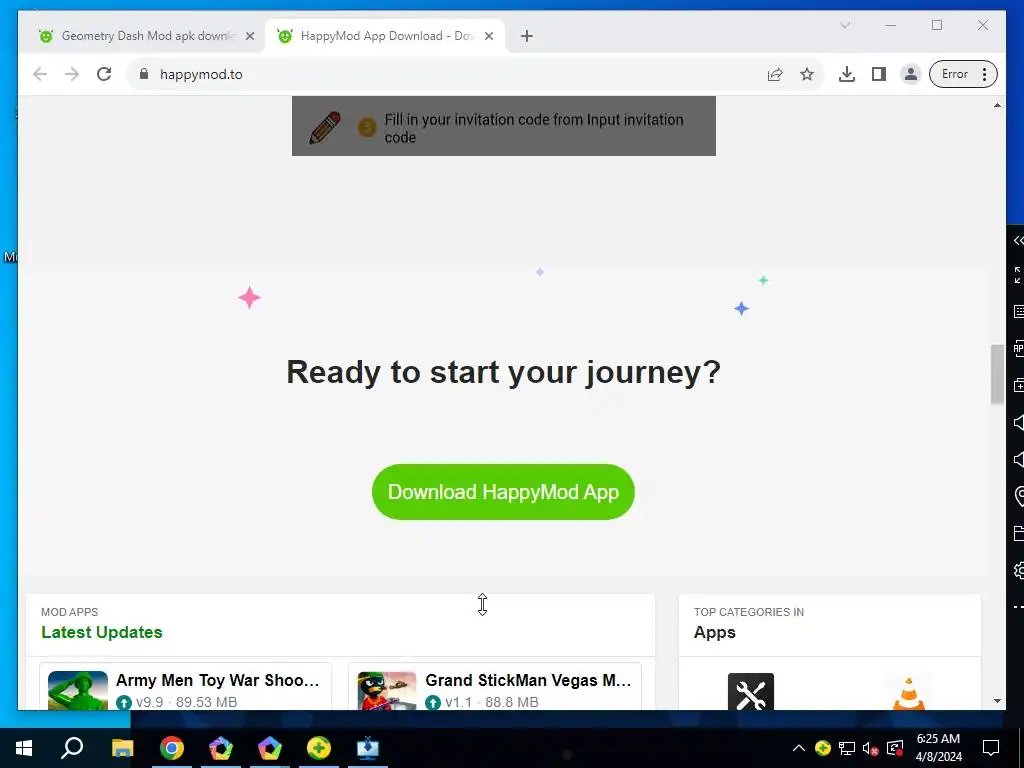
Task: Close the HappyMod App Download tab
Action: tap(489, 36)
